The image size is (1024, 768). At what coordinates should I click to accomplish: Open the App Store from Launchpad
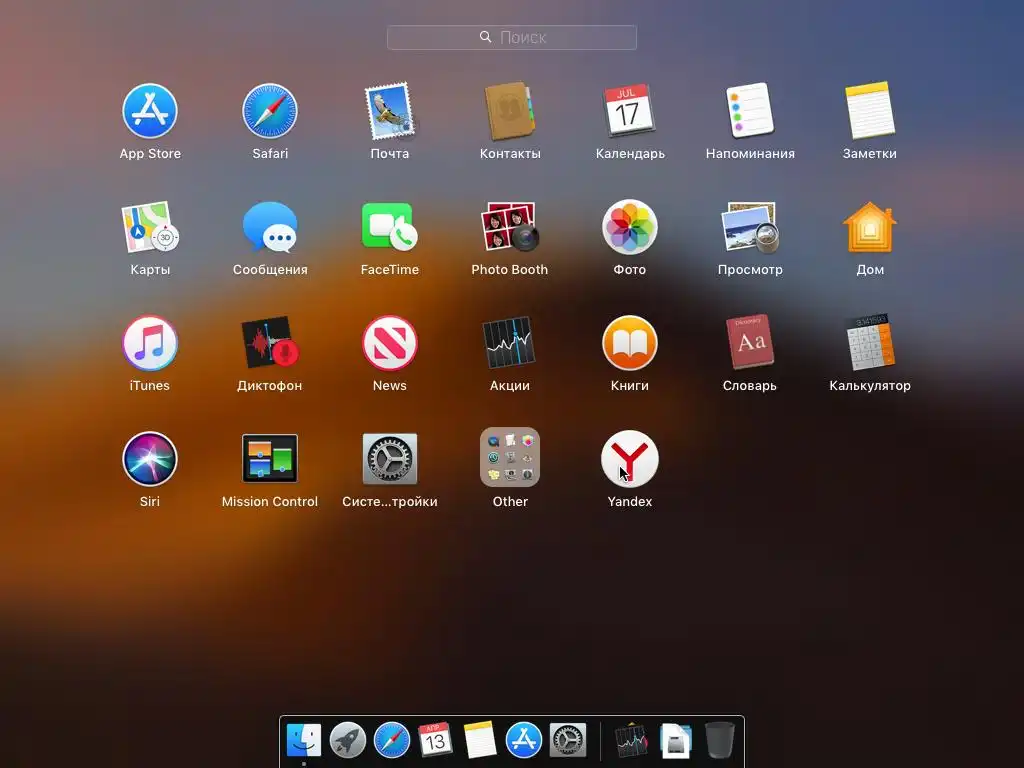tap(150, 111)
